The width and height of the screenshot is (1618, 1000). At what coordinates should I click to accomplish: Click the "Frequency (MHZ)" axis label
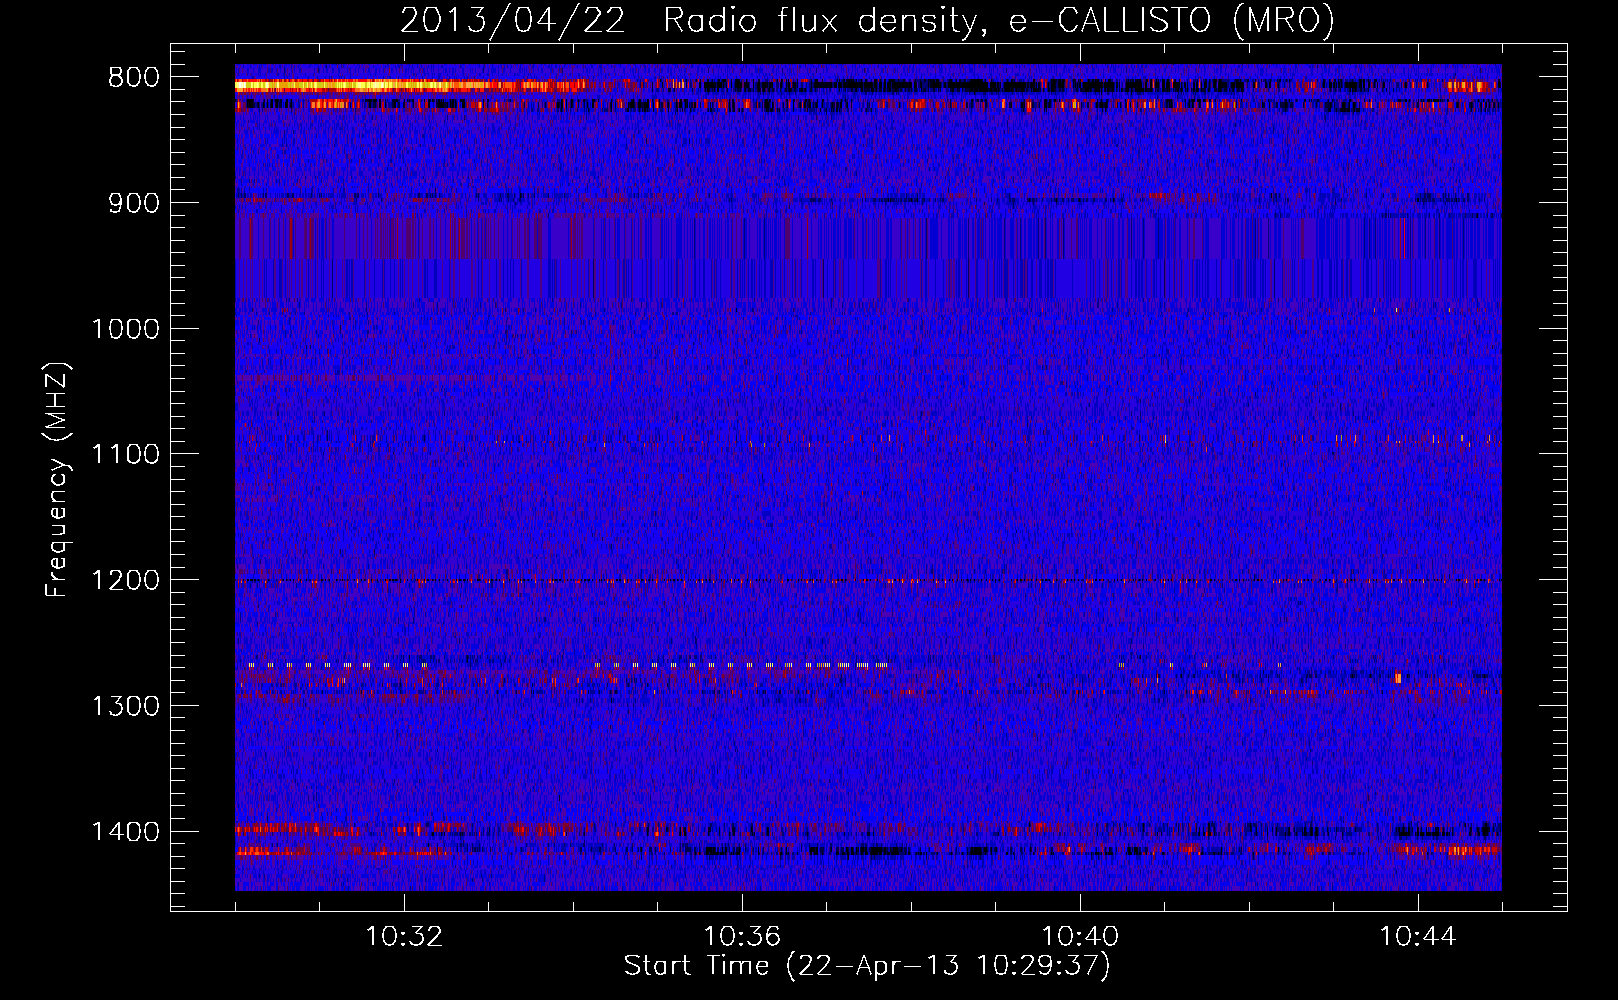point(56,480)
